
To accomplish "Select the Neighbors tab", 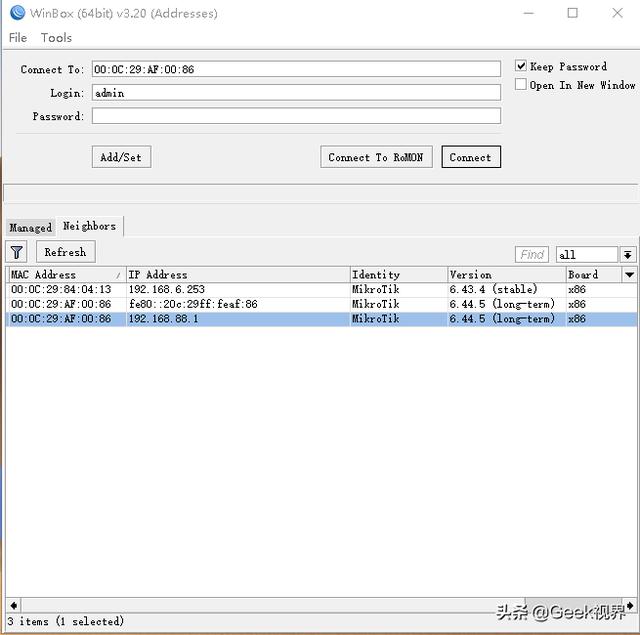I will [89, 226].
